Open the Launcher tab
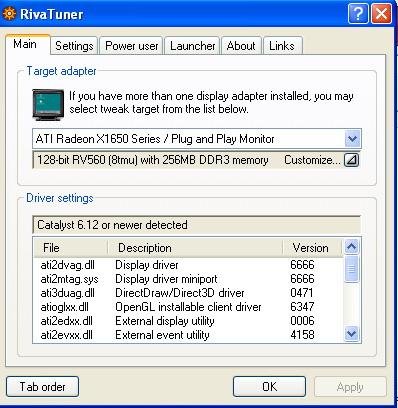The height and width of the screenshot is (408, 398). (x=192, y=46)
